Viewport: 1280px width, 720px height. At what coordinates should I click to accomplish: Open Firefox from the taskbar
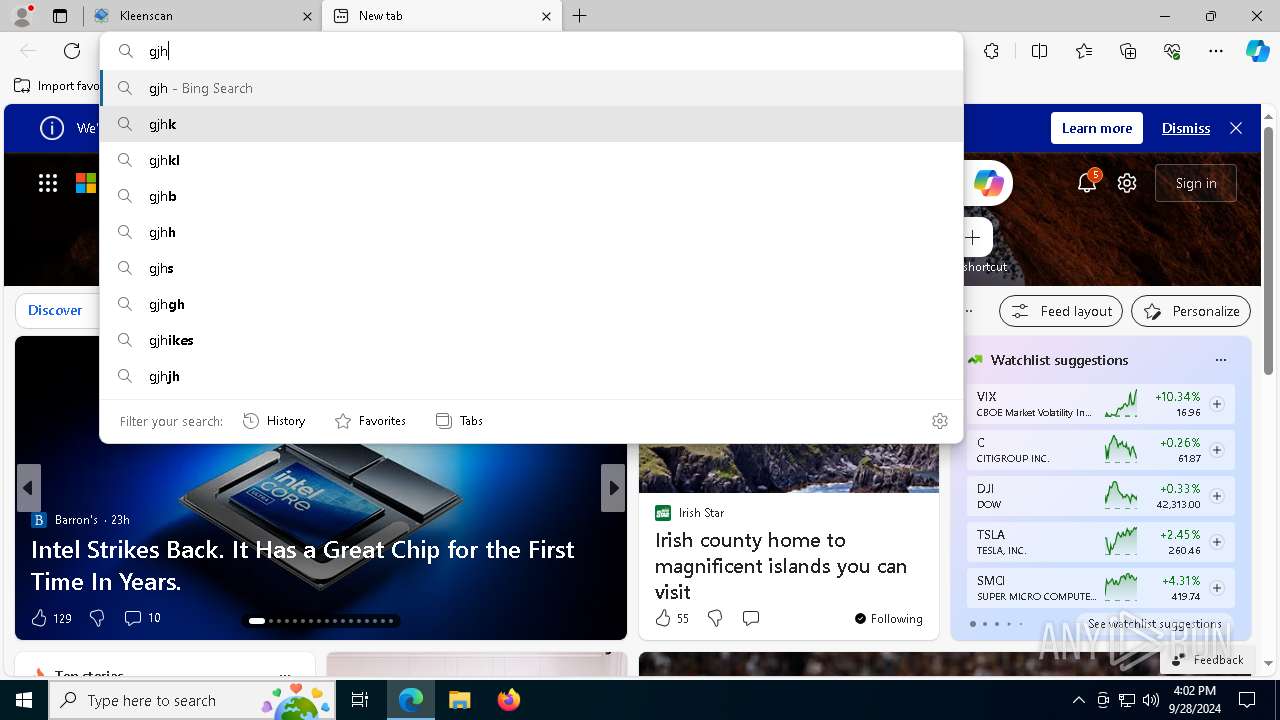(x=509, y=700)
